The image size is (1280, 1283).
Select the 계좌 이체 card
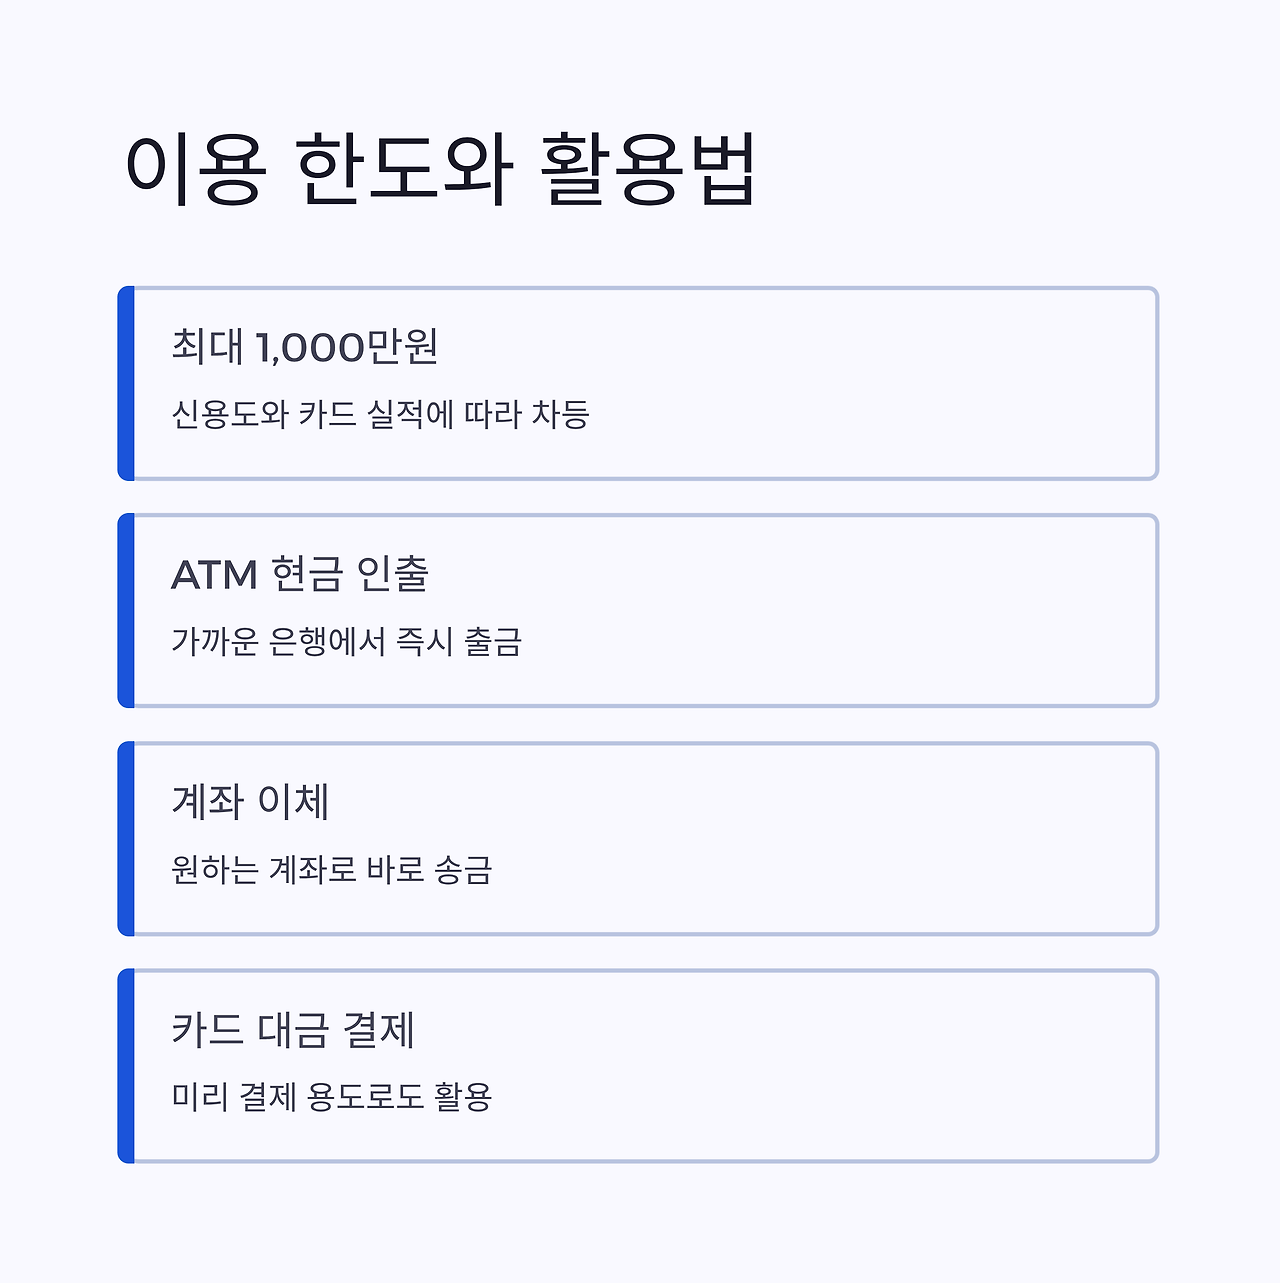pyautogui.click(x=638, y=838)
